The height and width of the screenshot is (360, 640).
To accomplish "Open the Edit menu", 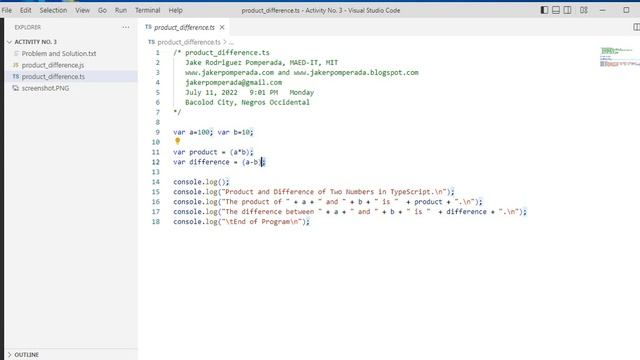I will coord(25,10).
